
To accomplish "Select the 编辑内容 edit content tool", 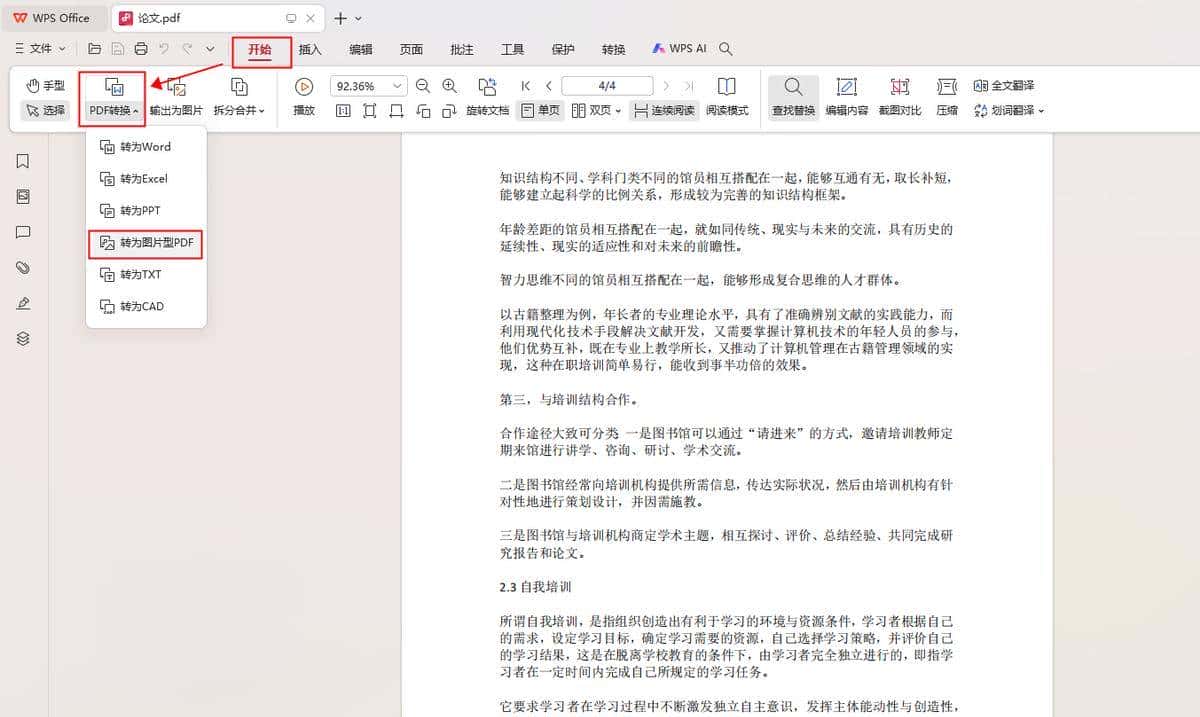I will (847, 95).
